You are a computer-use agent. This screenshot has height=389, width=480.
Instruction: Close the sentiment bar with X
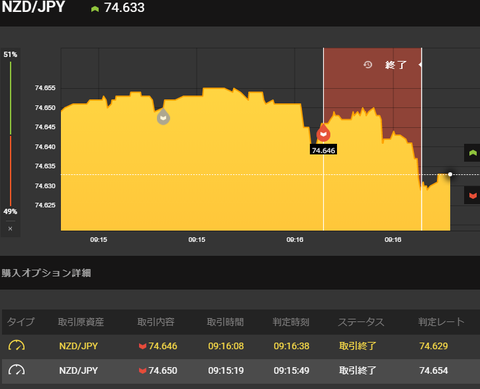tap(10, 229)
